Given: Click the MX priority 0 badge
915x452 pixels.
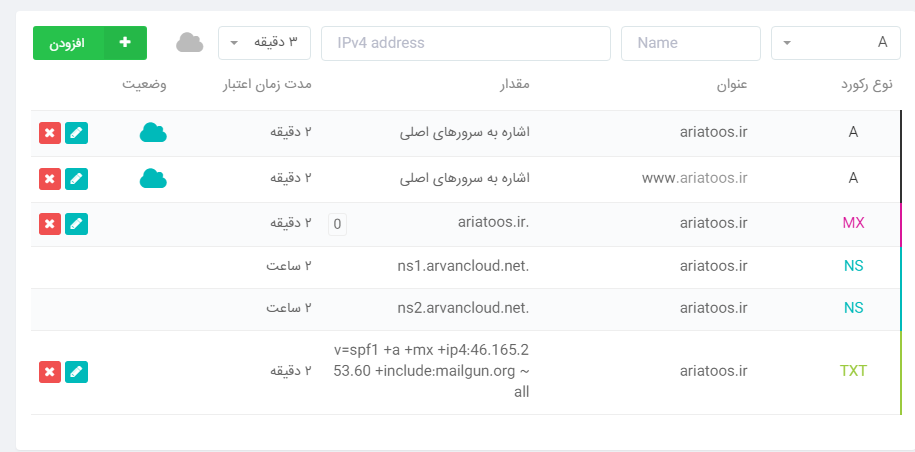Looking at the screenshot, I should [x=337, y=225].
